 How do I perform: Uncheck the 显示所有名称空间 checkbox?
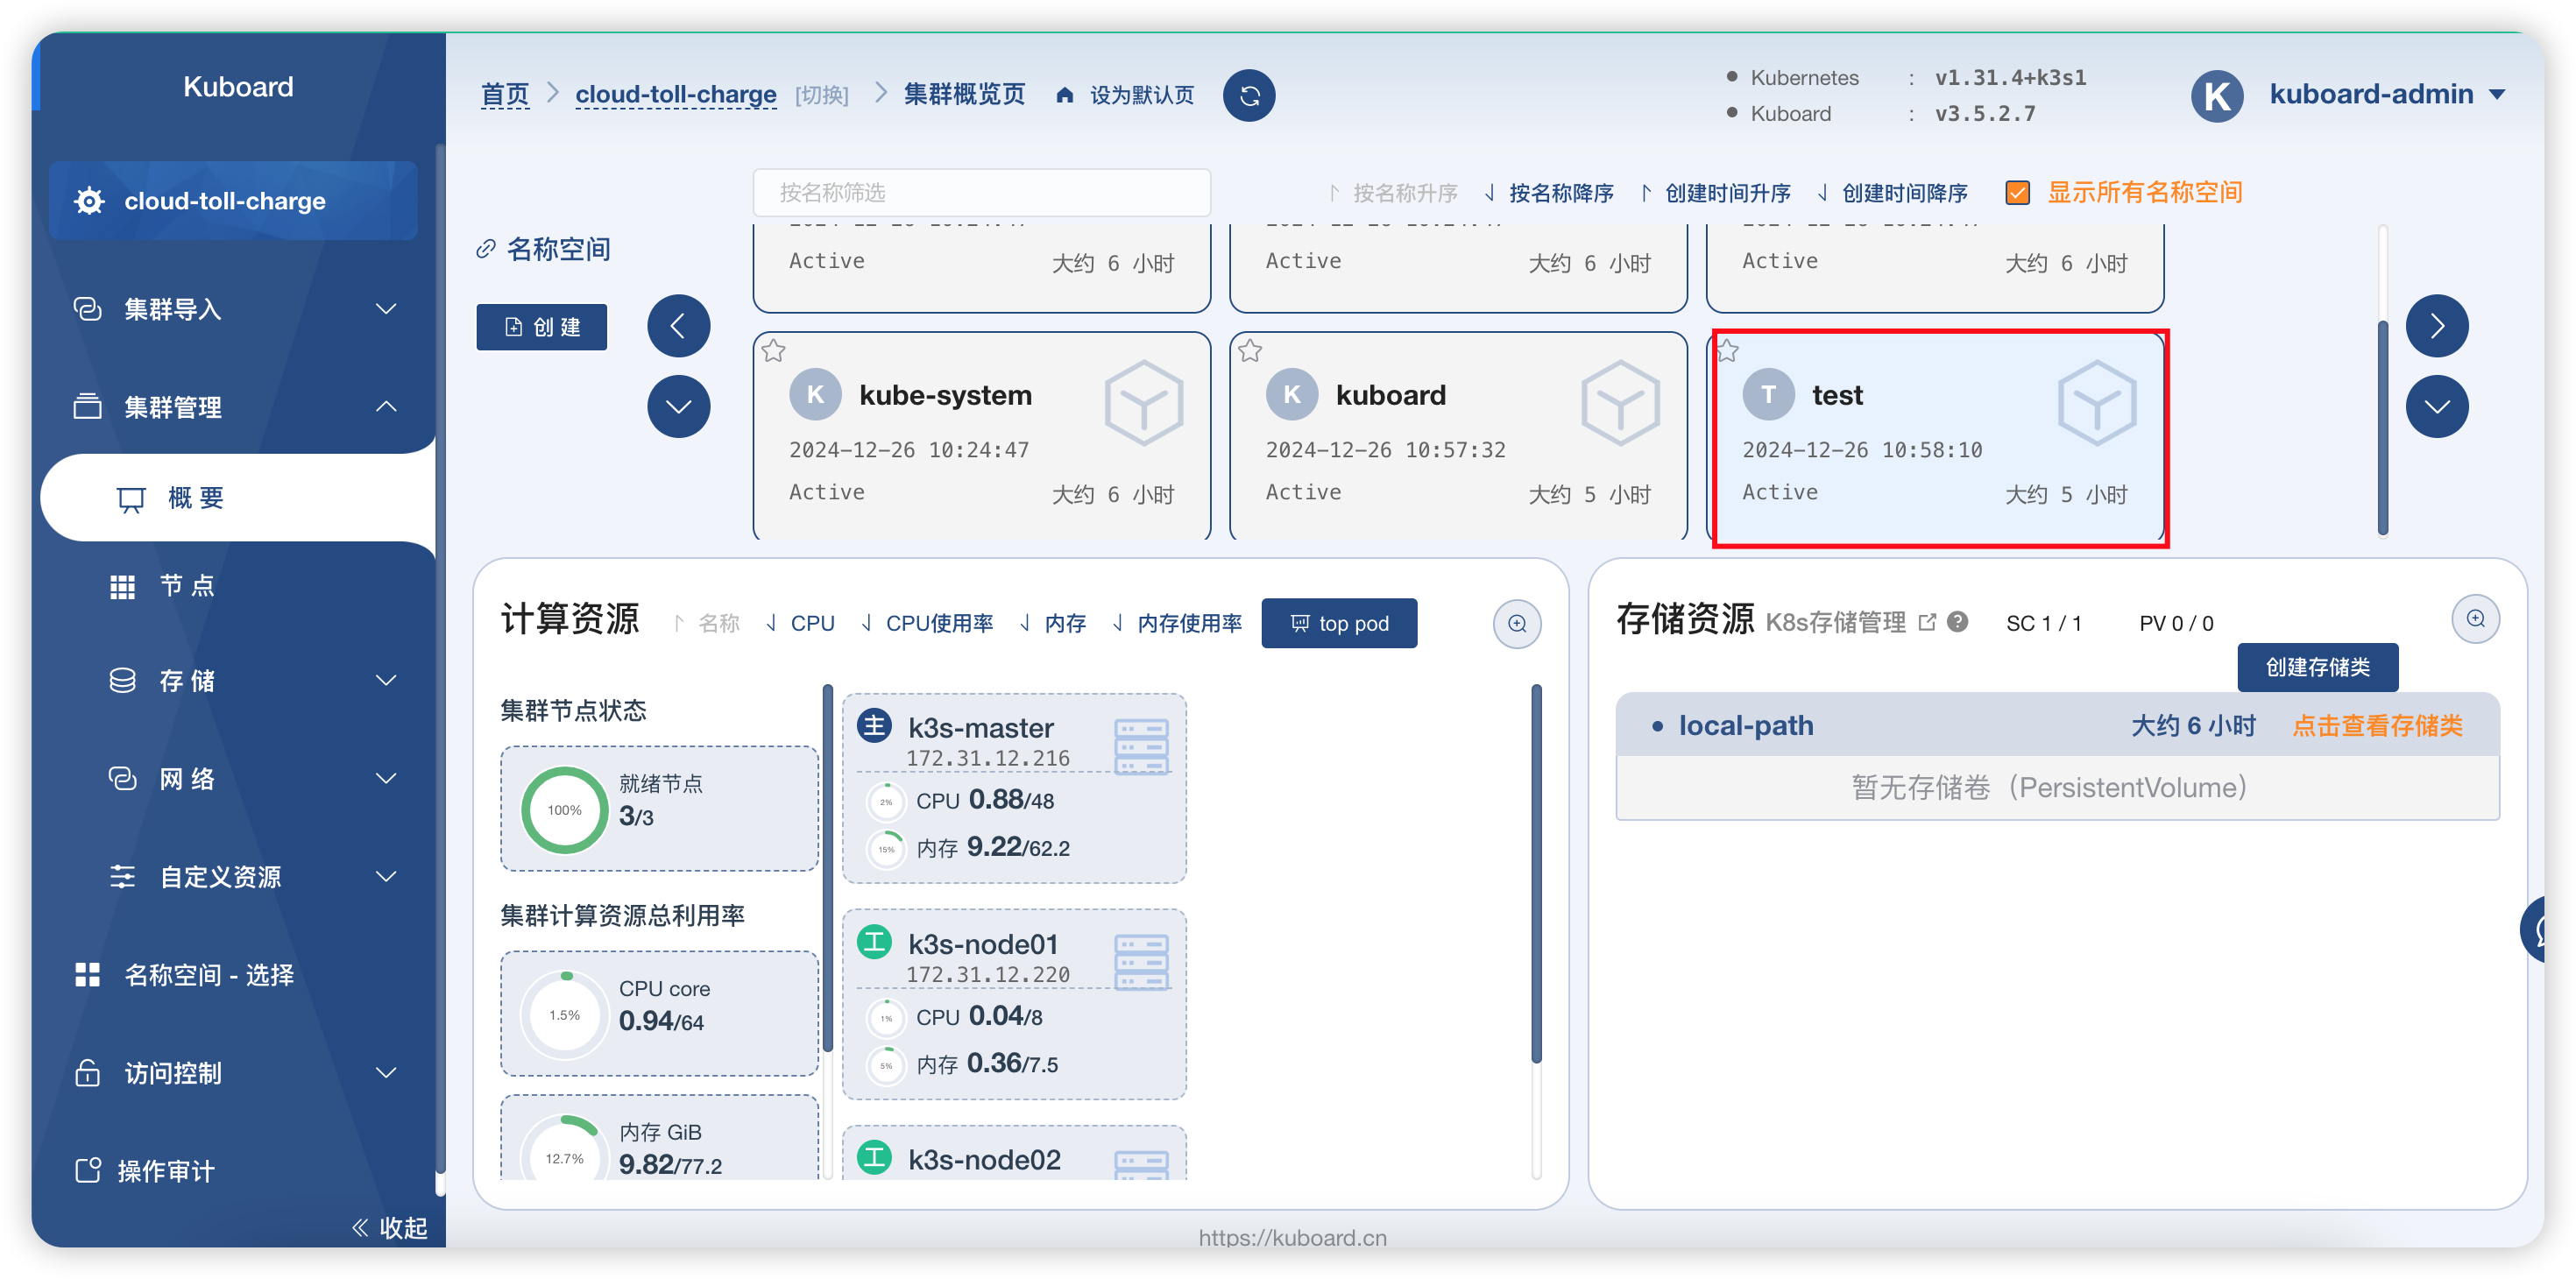(x=2018, y=192)
